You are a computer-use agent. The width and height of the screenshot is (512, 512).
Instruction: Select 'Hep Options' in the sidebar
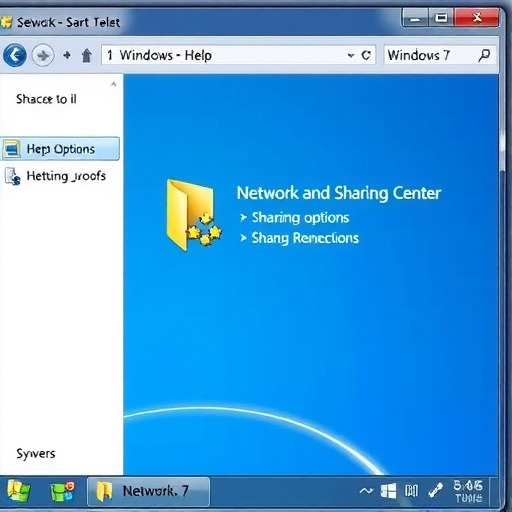tap(60, 149)
